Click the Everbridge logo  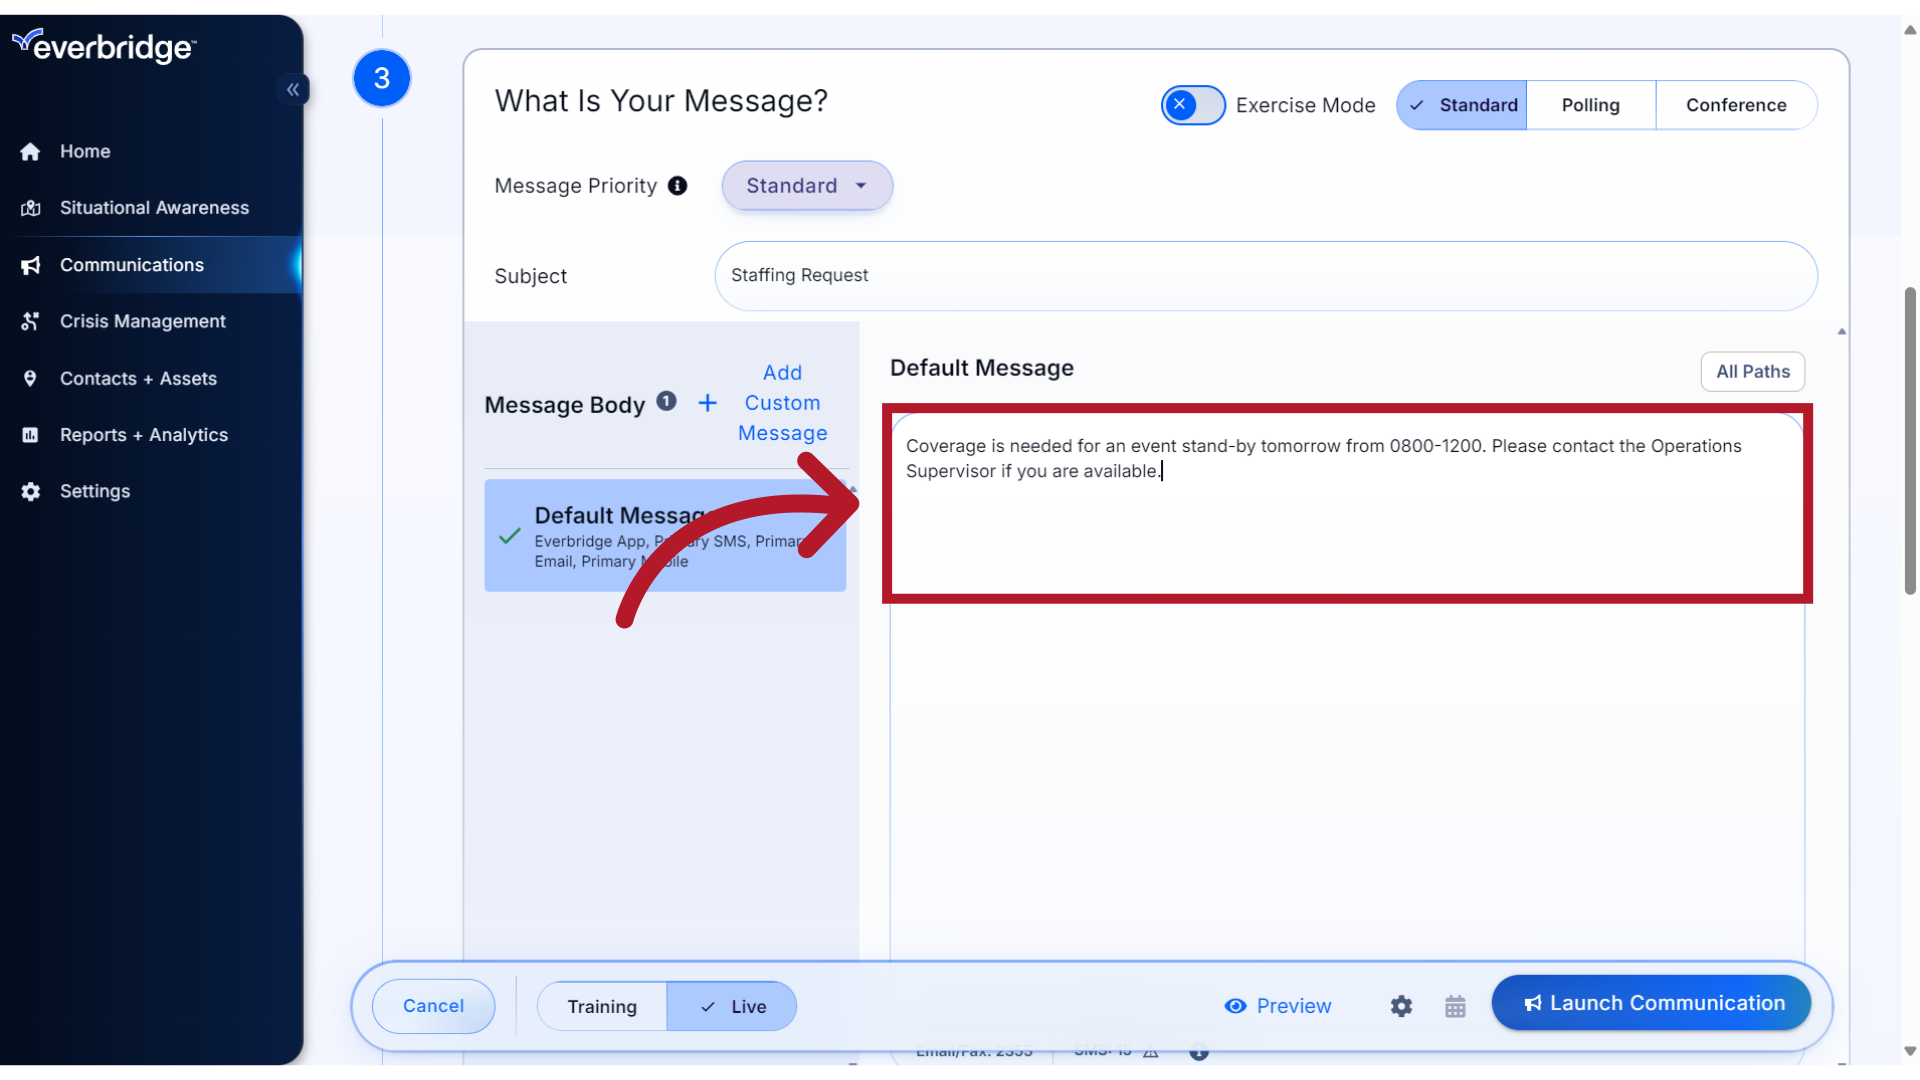(x=104, y=45)
